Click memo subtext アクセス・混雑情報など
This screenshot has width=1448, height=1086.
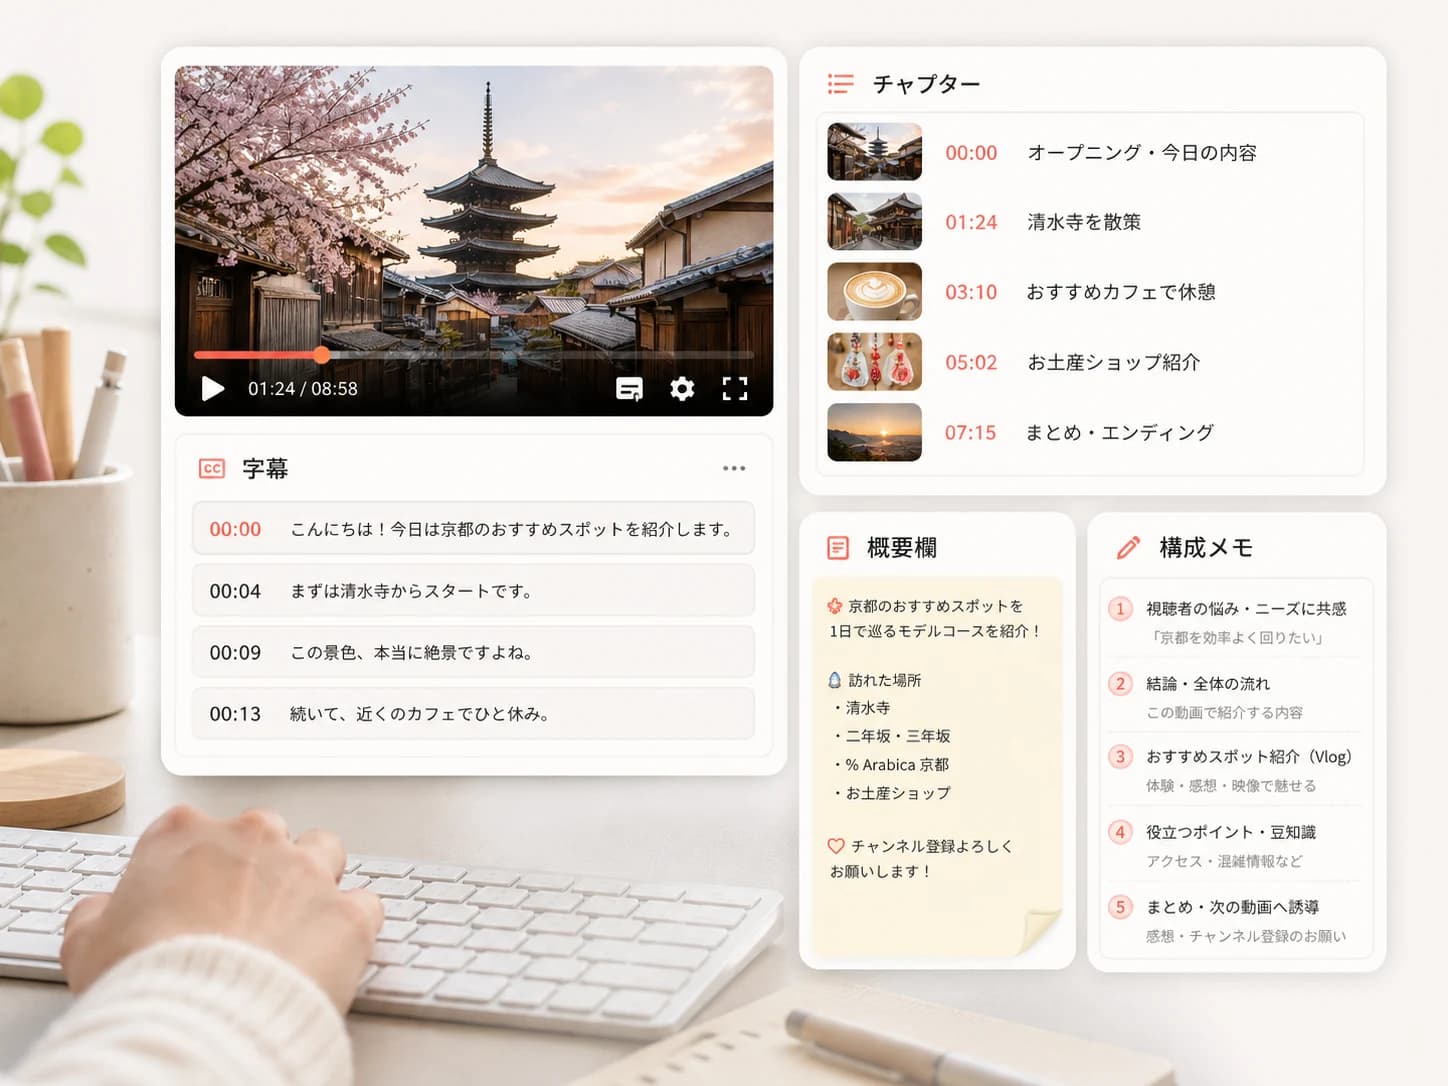point(1224,861)
